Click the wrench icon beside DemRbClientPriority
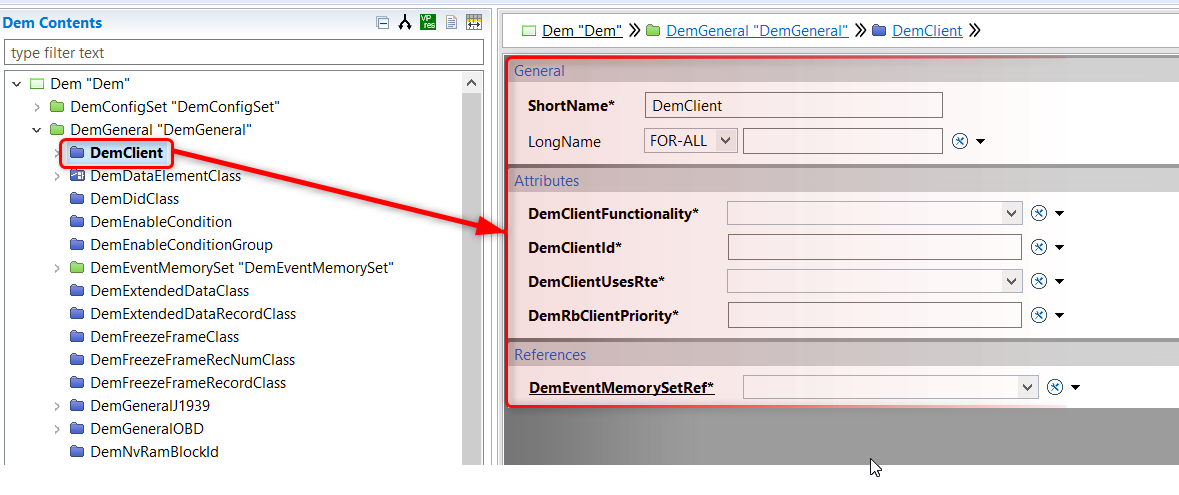 (x=1038, y=315)
